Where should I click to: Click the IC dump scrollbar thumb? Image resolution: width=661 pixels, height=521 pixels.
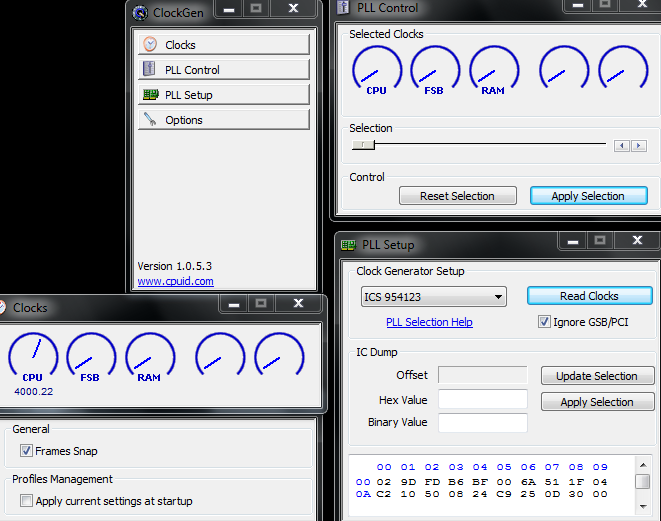tap(643, 481)
